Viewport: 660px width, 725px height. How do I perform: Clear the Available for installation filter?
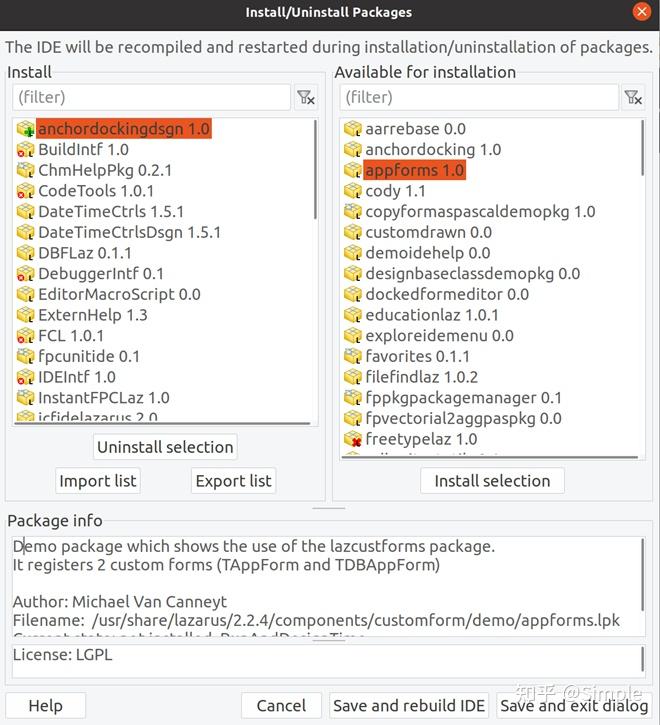point(632,97)
